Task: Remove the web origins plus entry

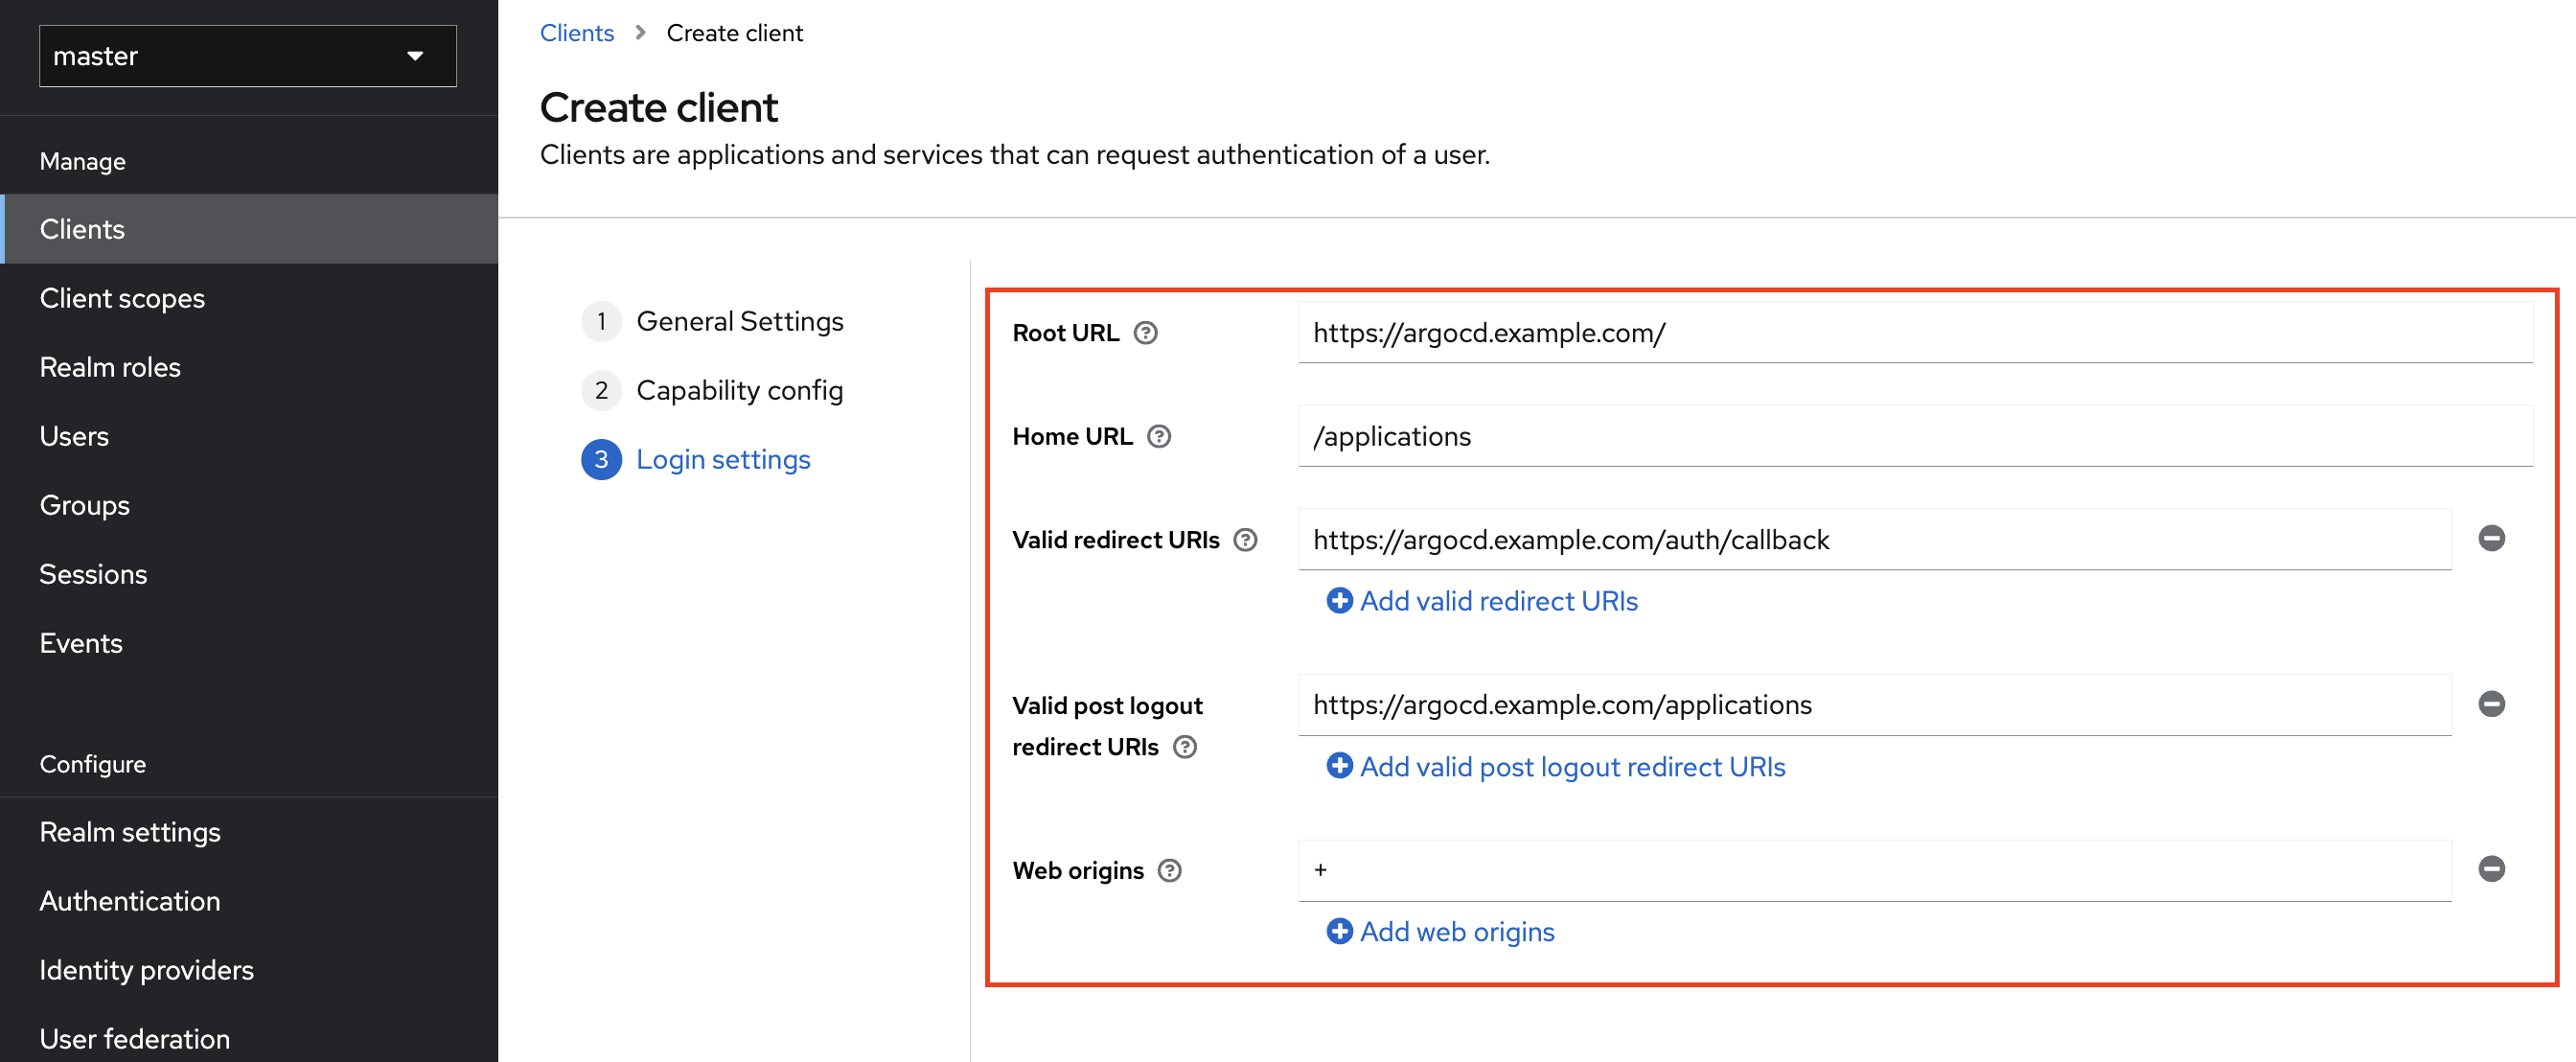Action: [2491, 869]
